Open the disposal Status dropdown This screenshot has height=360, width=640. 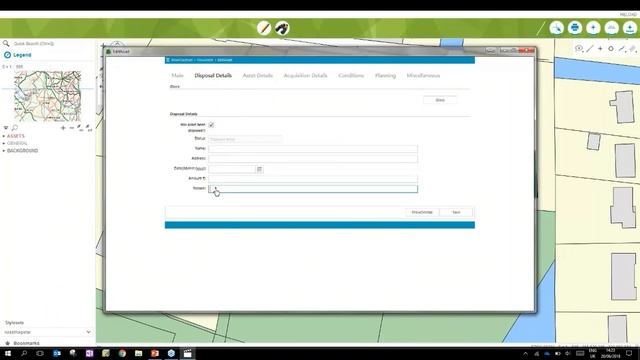245,139
